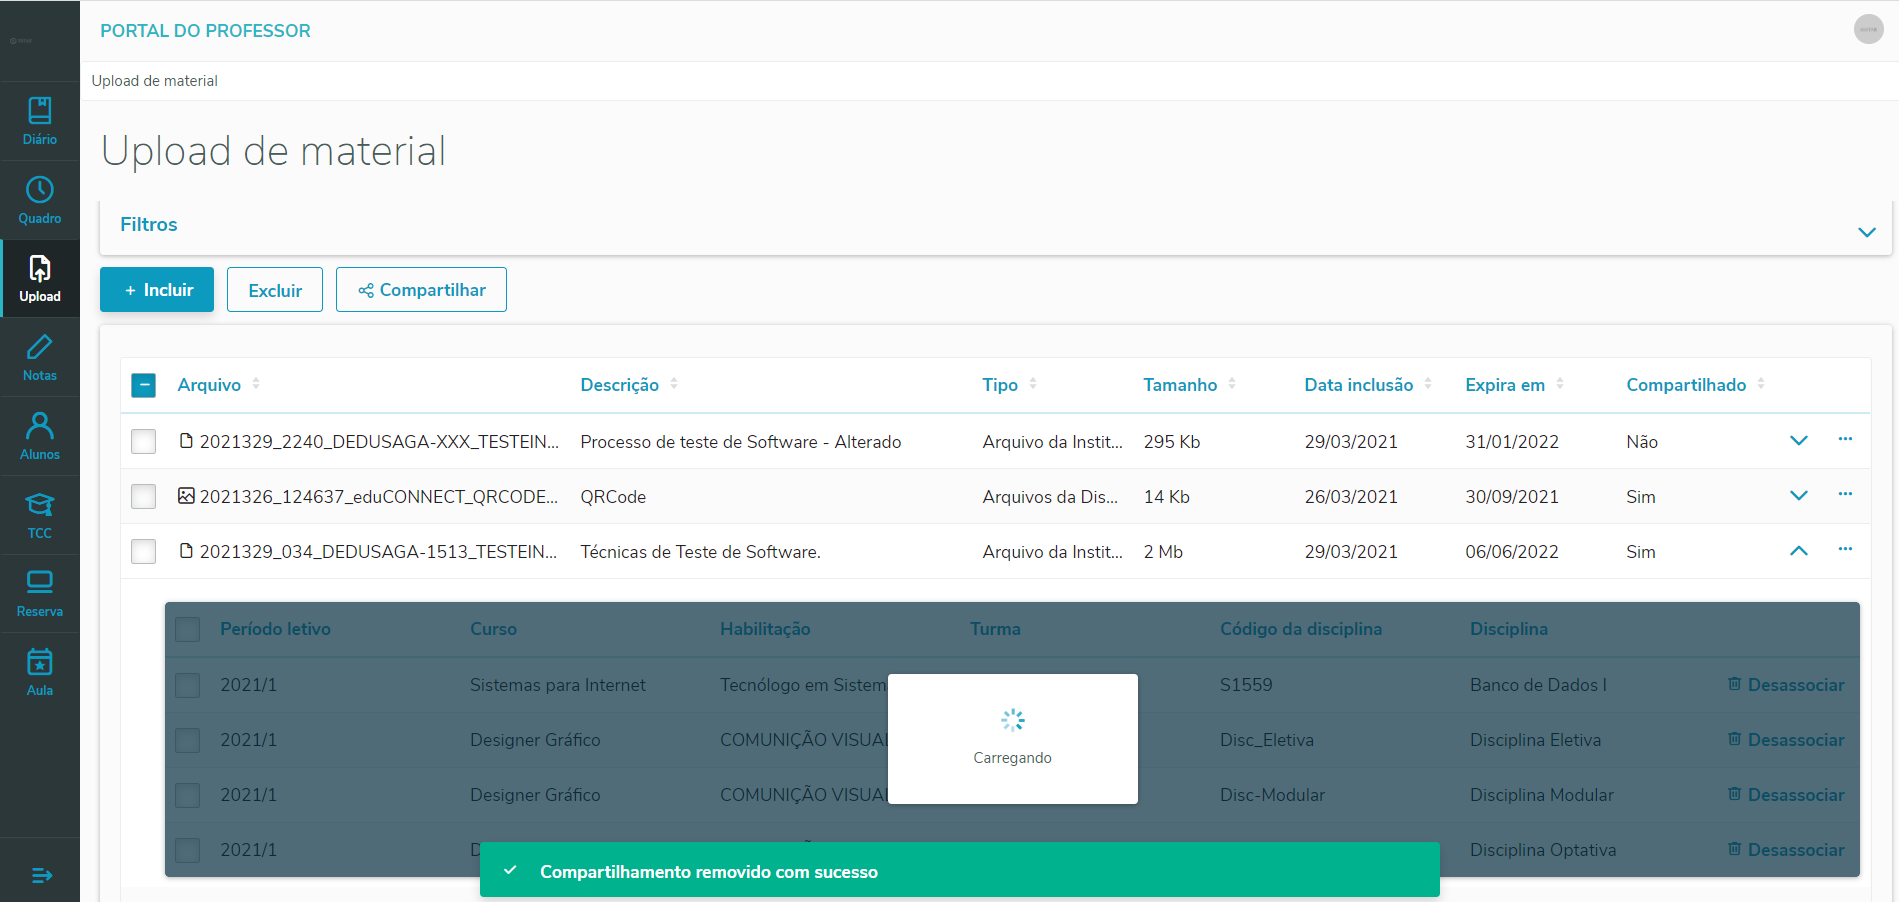Click the Upload de material breadcrumb
This screenshot has width=1899, height=902.
[x=155, y=81]
